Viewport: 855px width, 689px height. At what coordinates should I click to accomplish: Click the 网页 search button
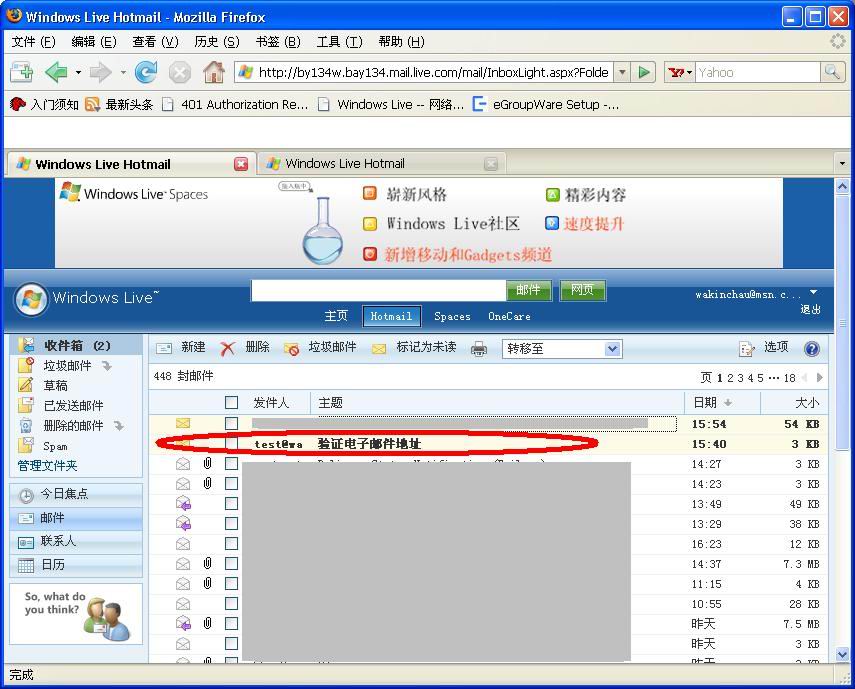(582, 290)
